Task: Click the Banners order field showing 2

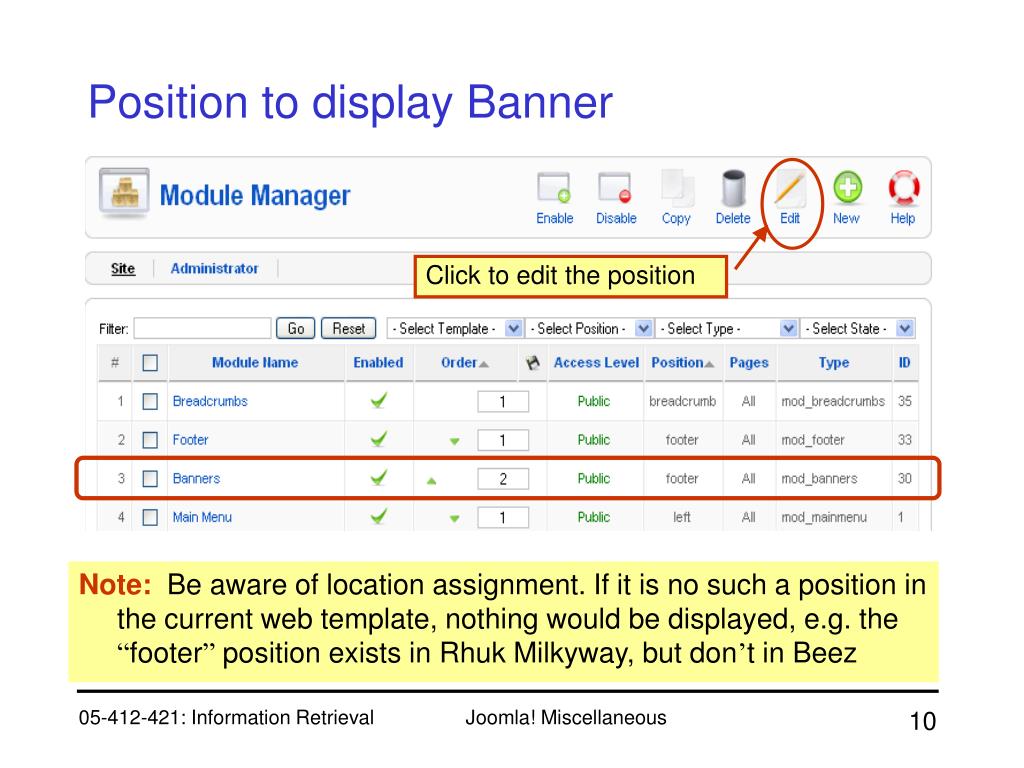Action: [x=503, y=479]
